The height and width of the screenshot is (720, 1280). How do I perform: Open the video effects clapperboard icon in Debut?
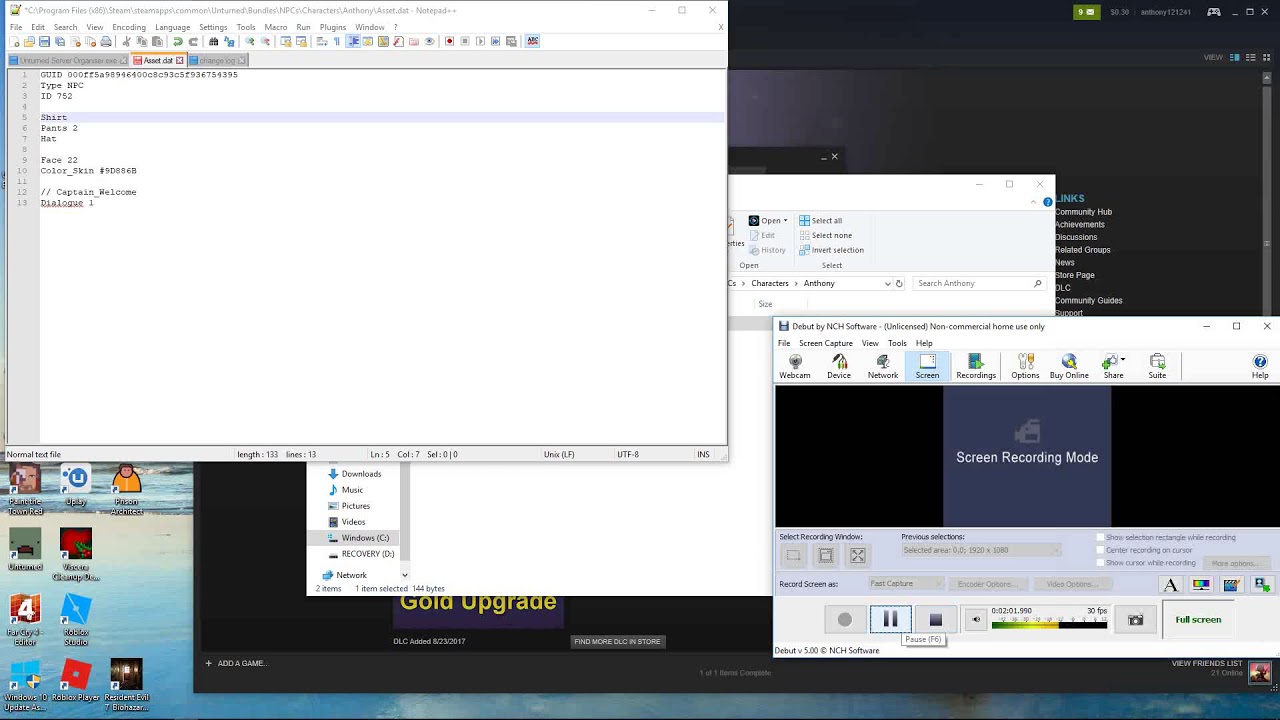pyautogui.click(x=1231, y=585)
